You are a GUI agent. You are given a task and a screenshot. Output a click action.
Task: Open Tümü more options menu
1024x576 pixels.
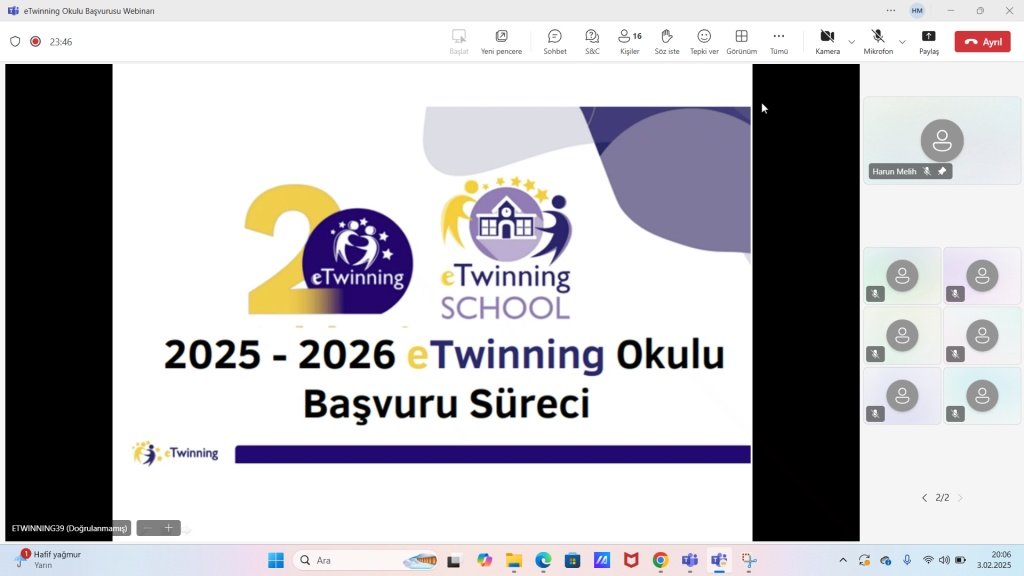(778, 42)
